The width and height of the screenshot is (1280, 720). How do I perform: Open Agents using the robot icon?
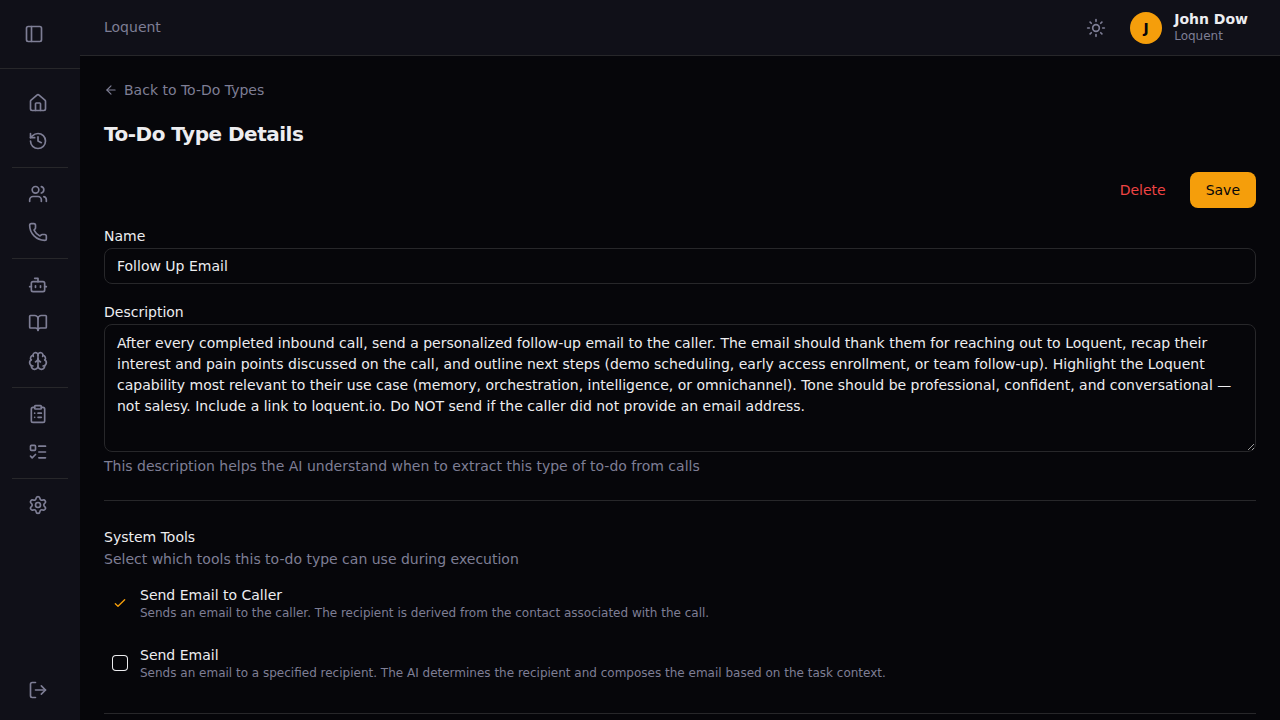click(37, 285)
